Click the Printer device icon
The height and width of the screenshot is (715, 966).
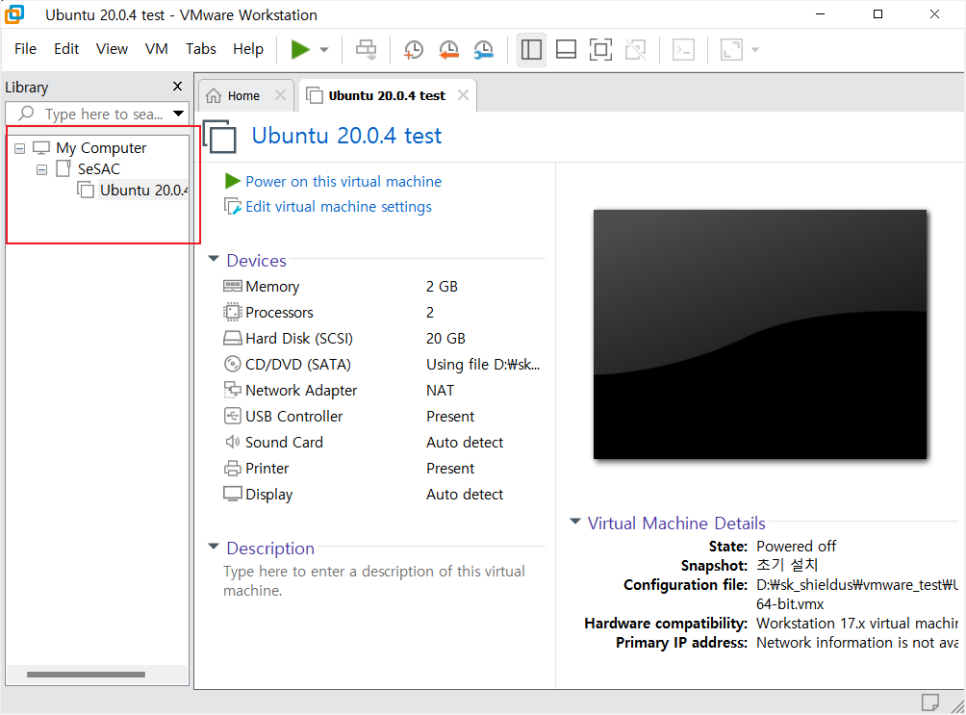click(x=232, y=468)
